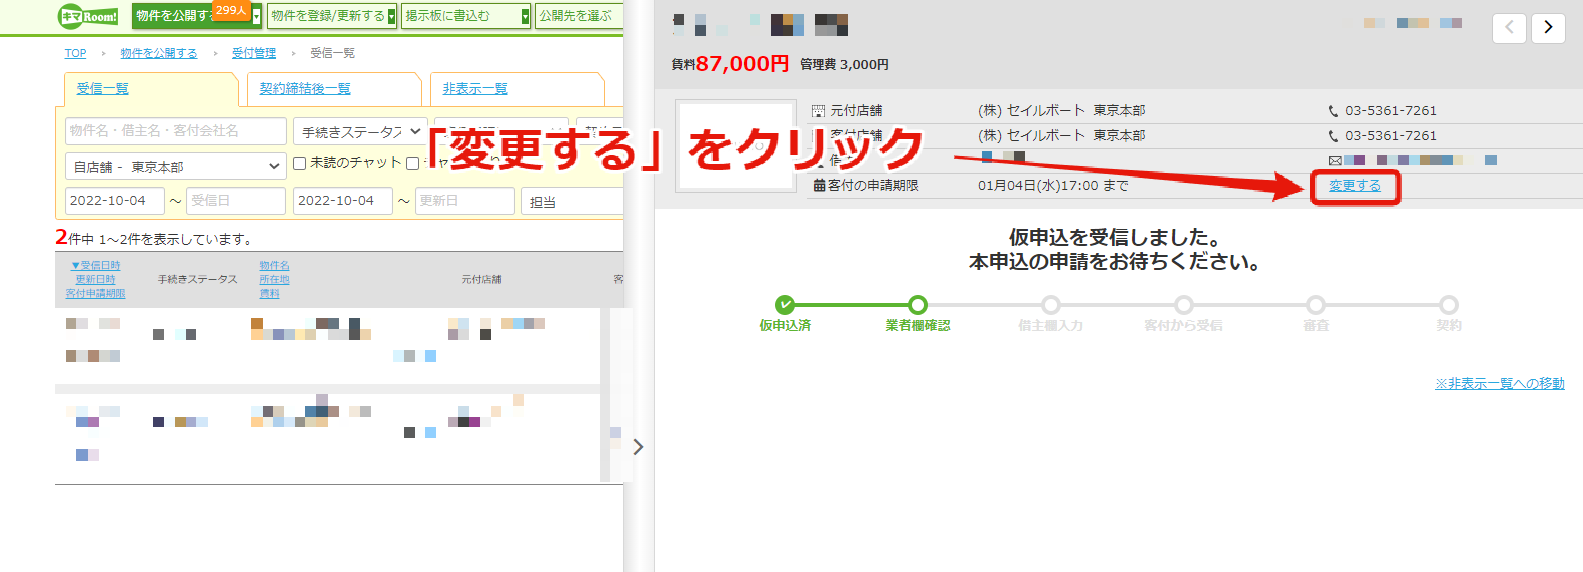
Task: Click the envelope mail icon
Action: click(x=1335, y=160)
